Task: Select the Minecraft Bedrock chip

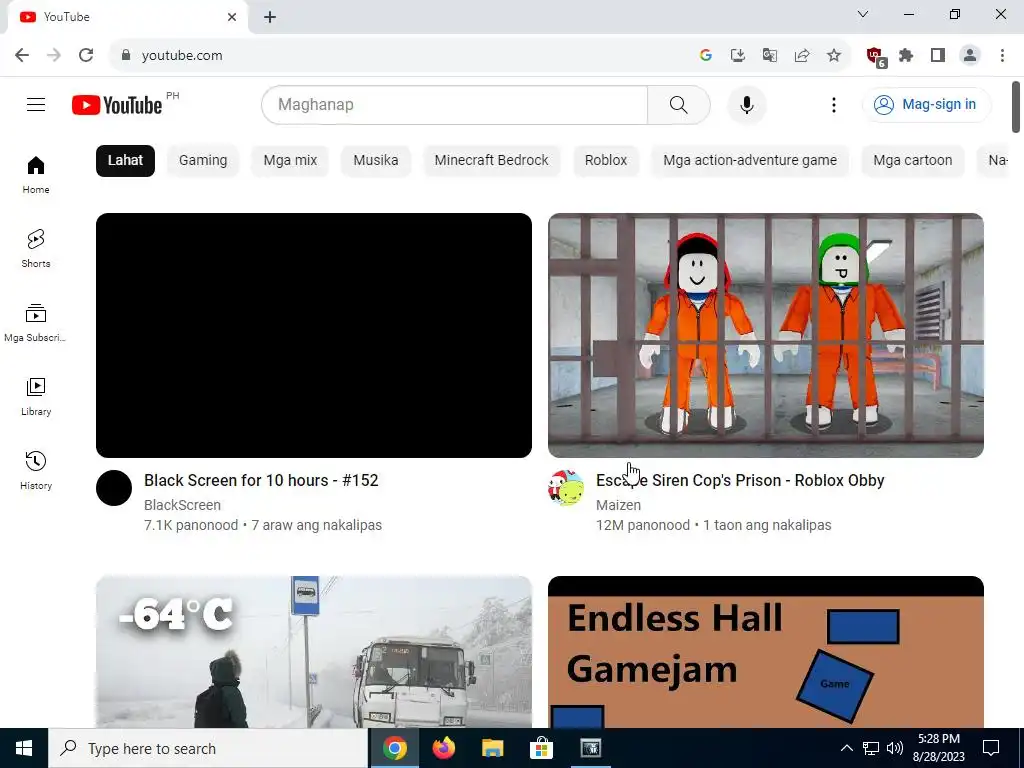Action: [x=491, y=160]
